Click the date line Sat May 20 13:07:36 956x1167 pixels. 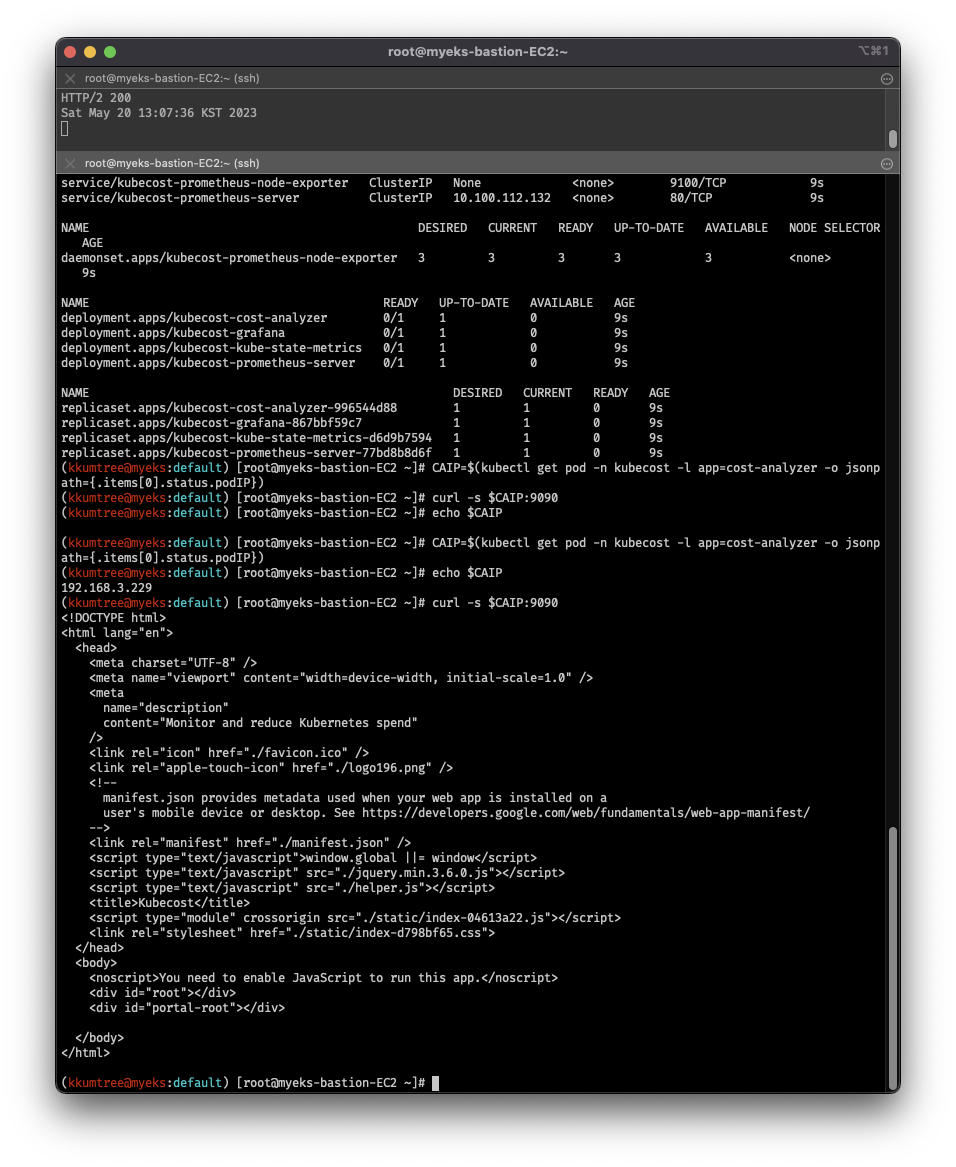coord(159,112)
